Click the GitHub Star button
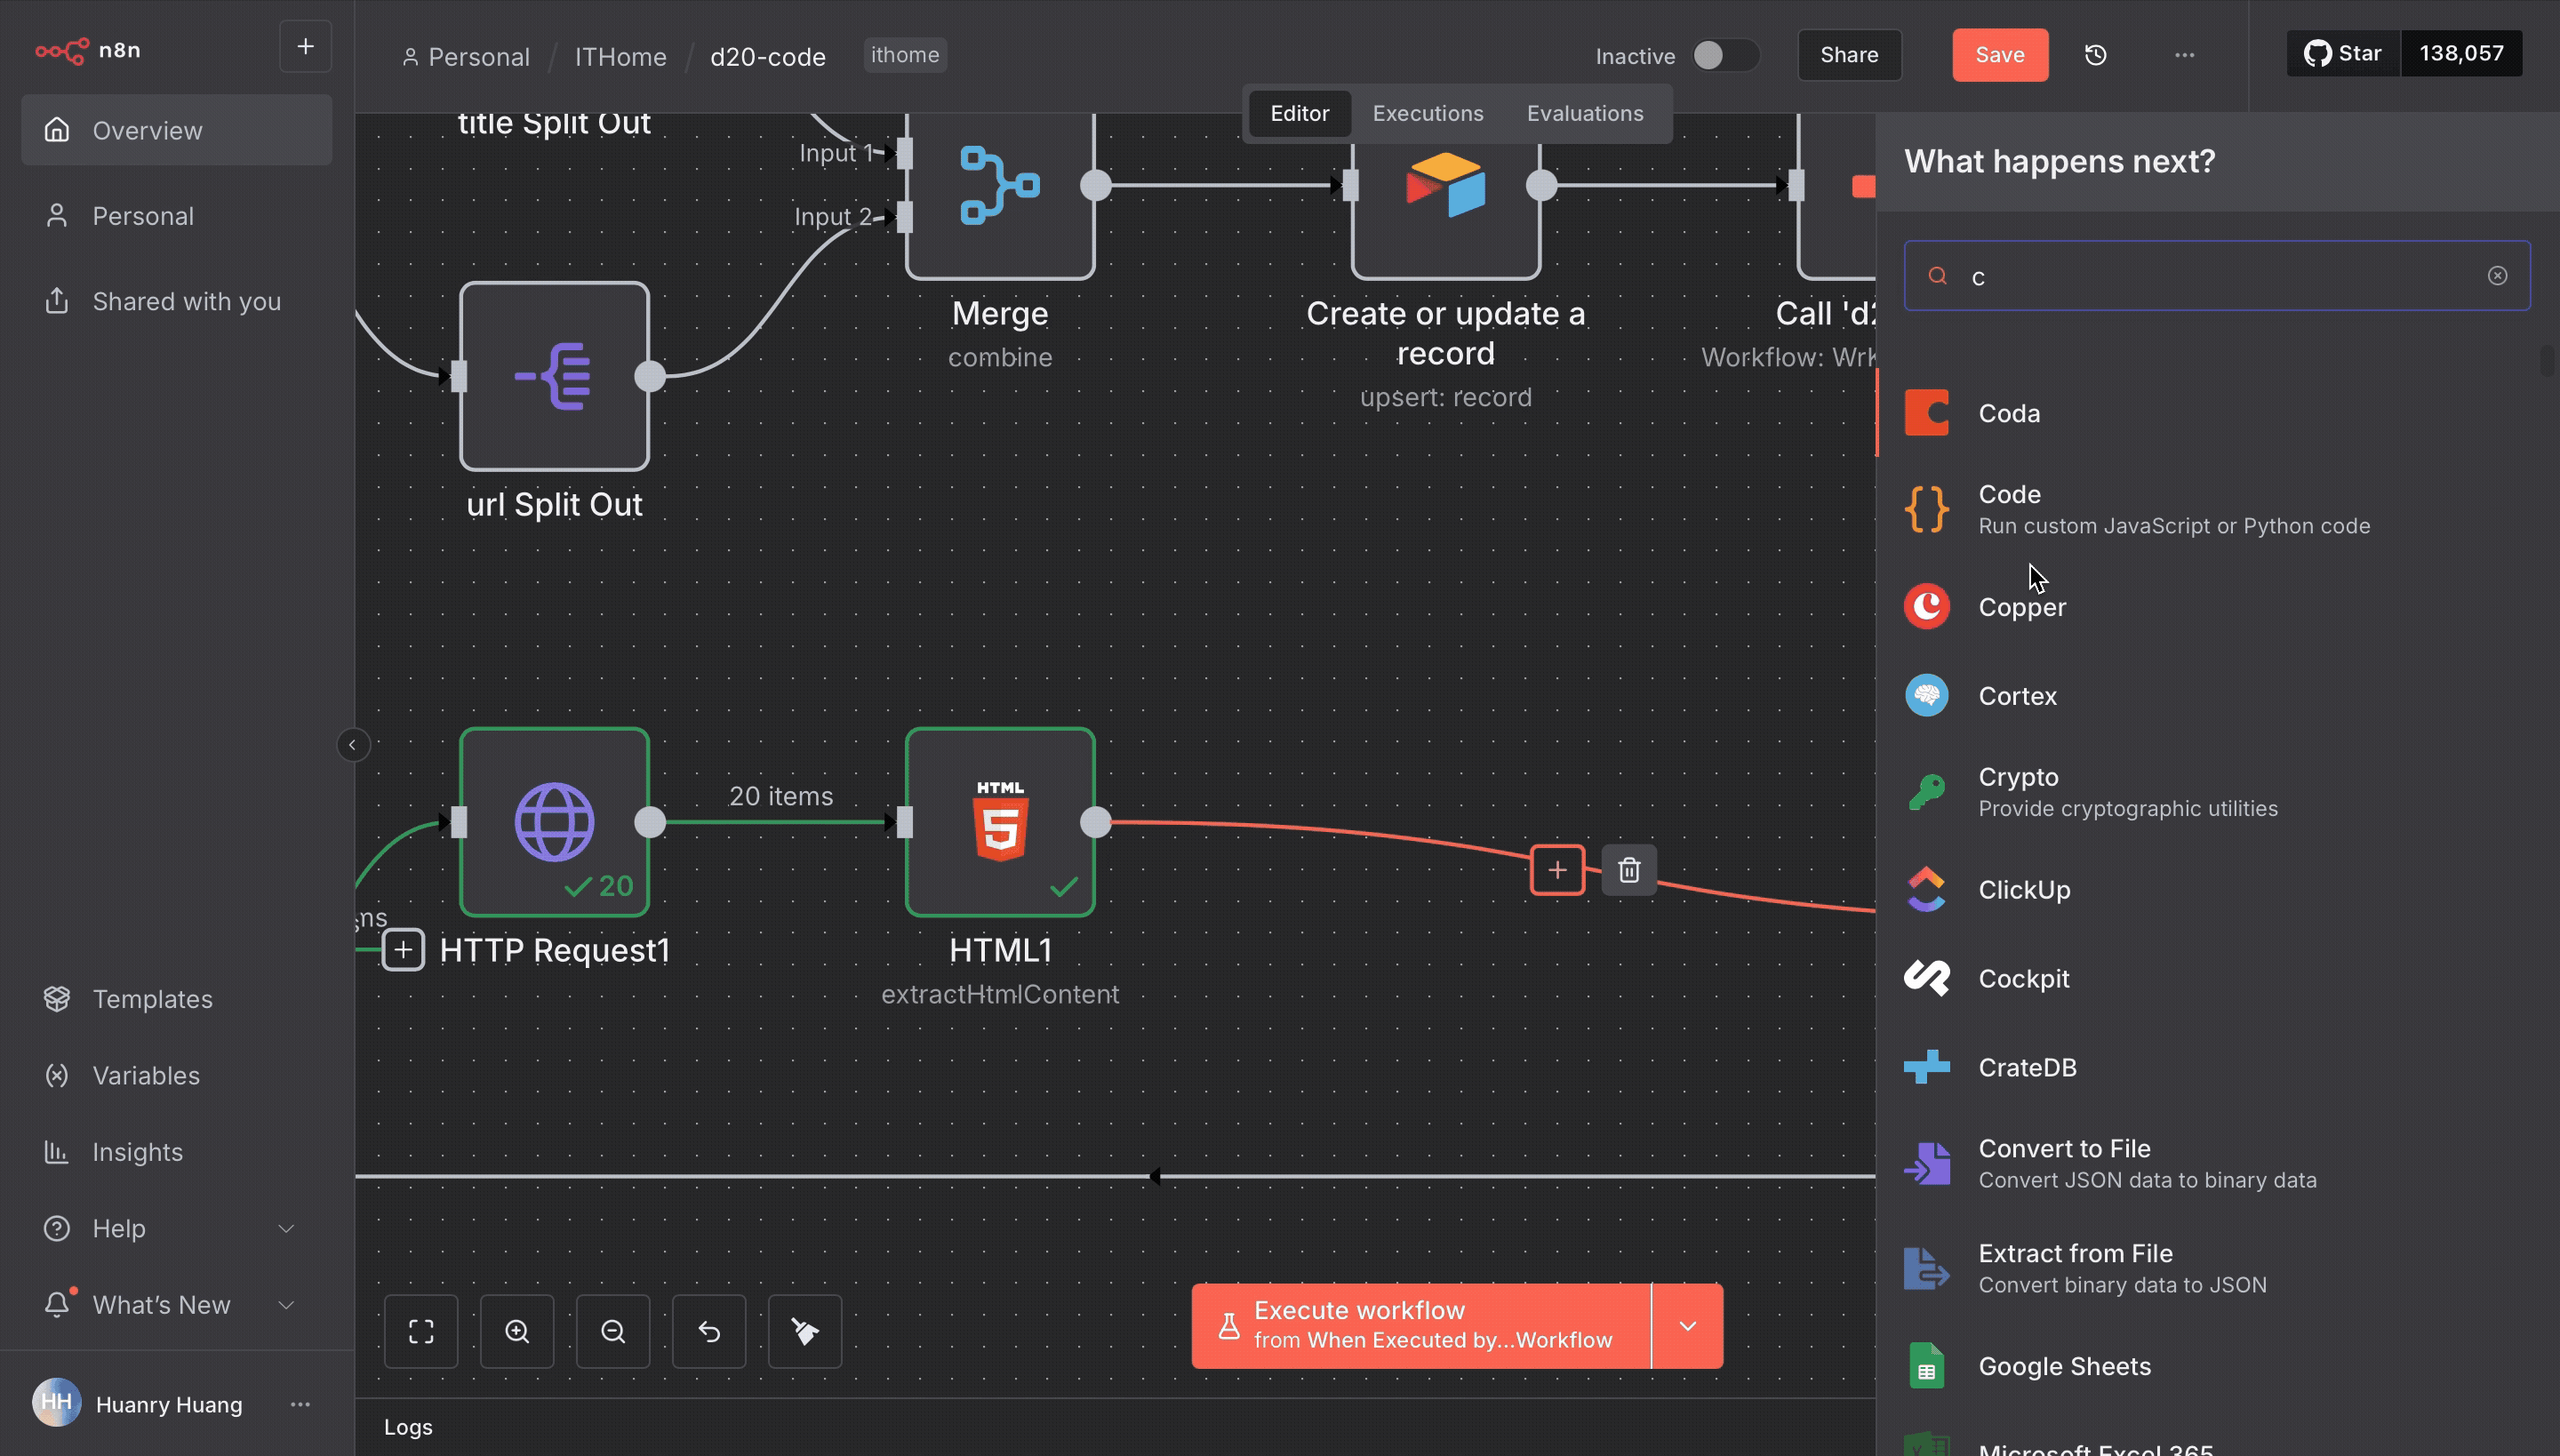 pyautogui.click(x=2343, y=53)
